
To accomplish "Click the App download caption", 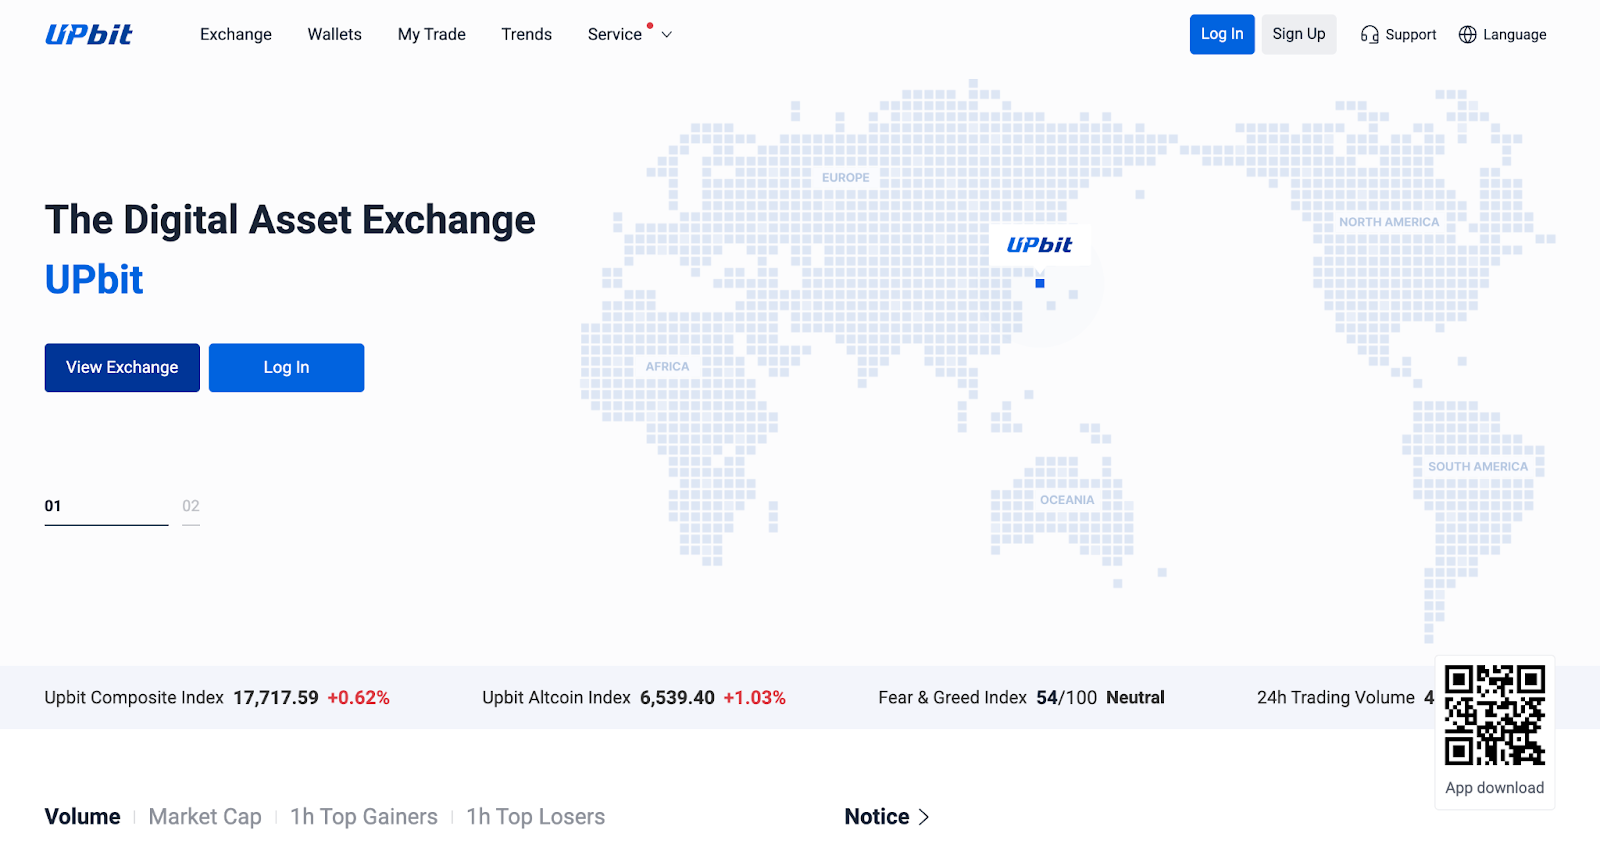I will 1495,788.
